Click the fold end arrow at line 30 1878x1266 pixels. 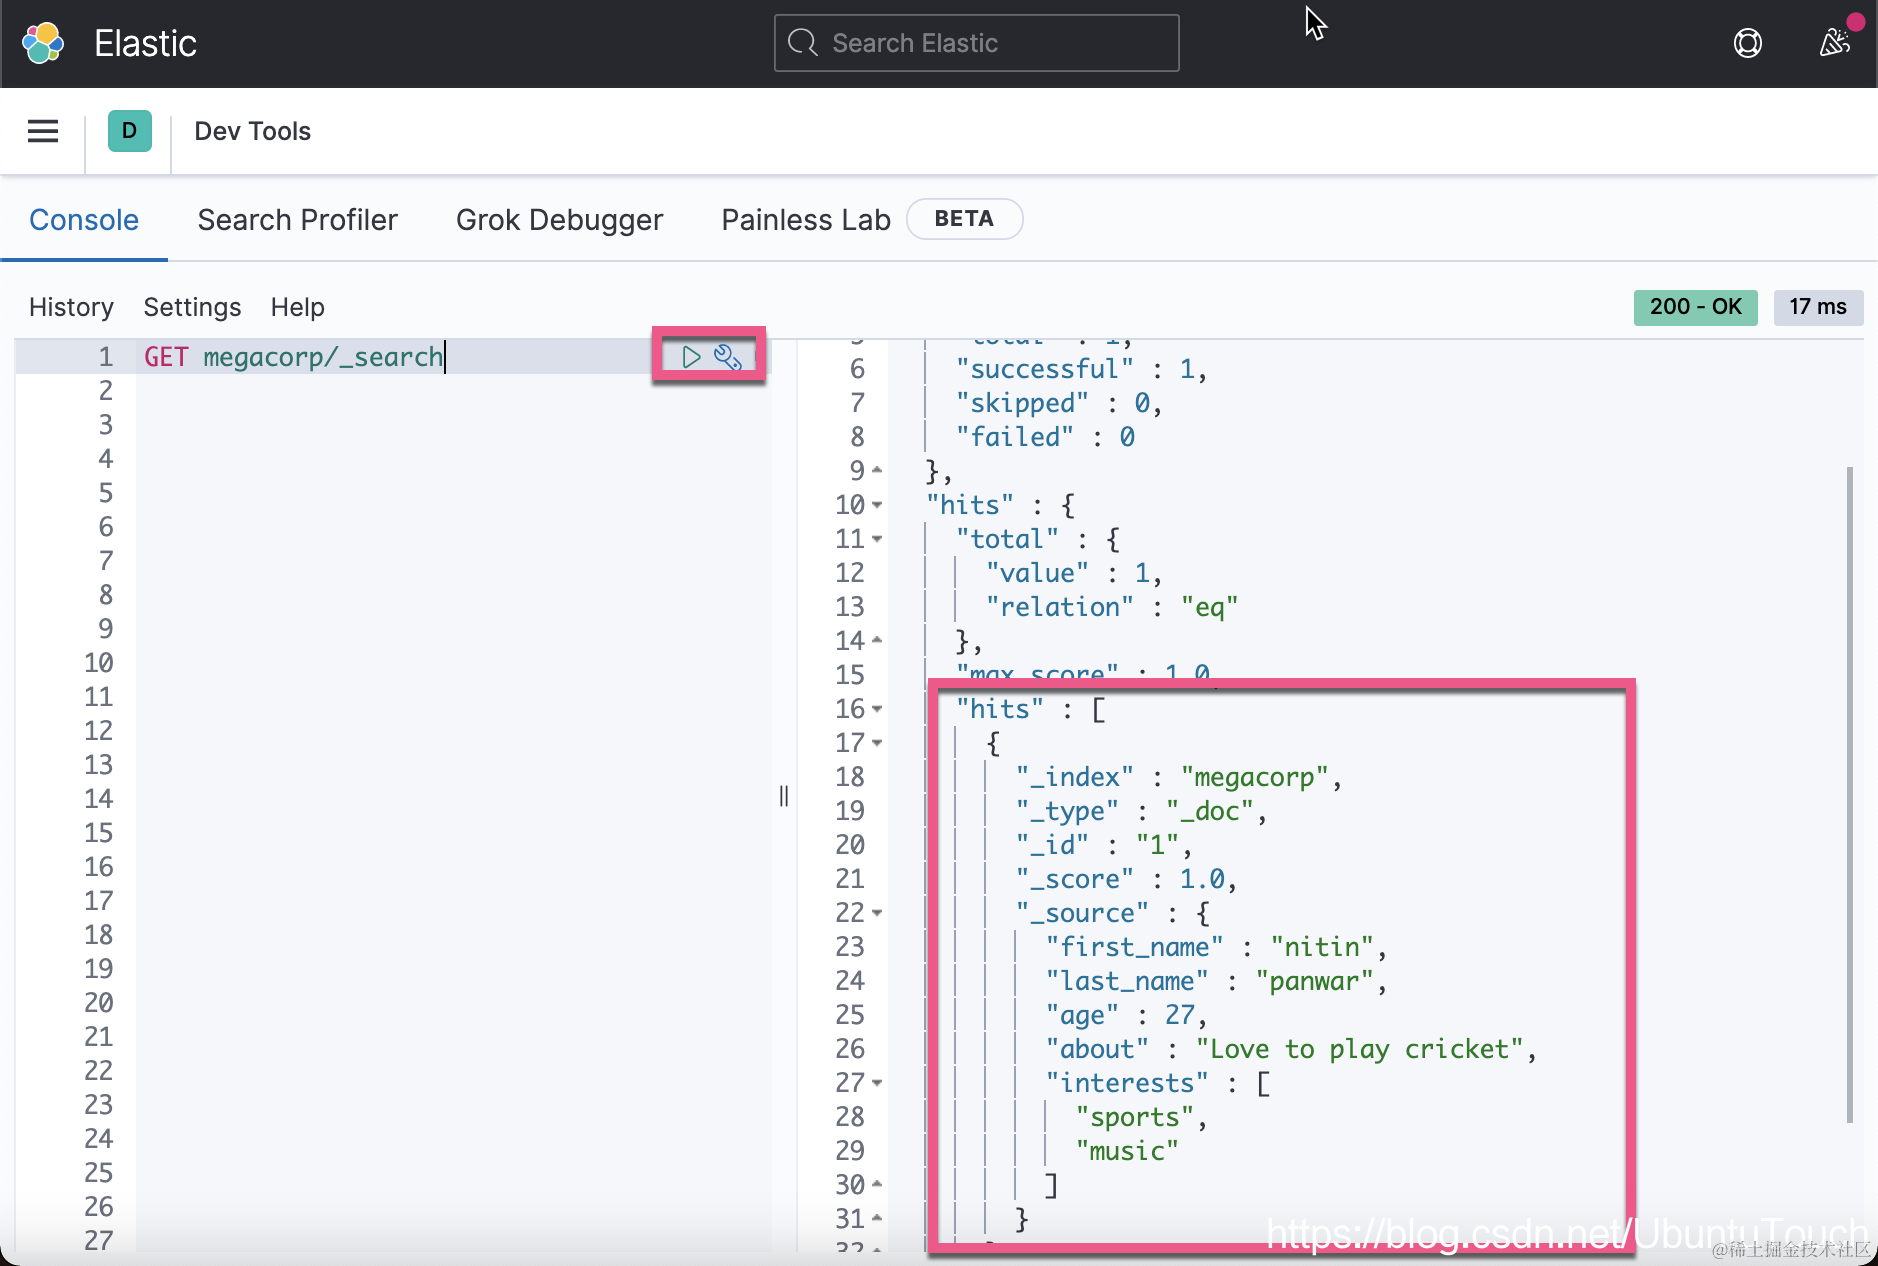[x=877, y=1184]
